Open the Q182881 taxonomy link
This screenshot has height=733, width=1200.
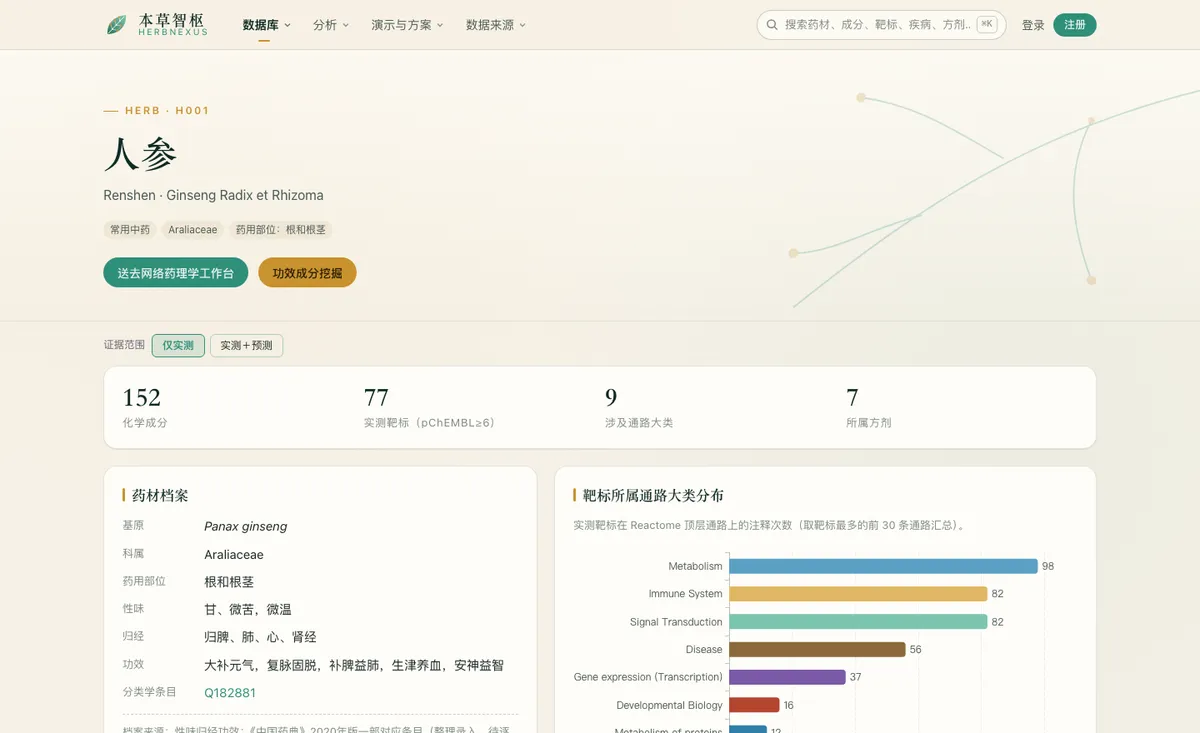click(230, 693)
